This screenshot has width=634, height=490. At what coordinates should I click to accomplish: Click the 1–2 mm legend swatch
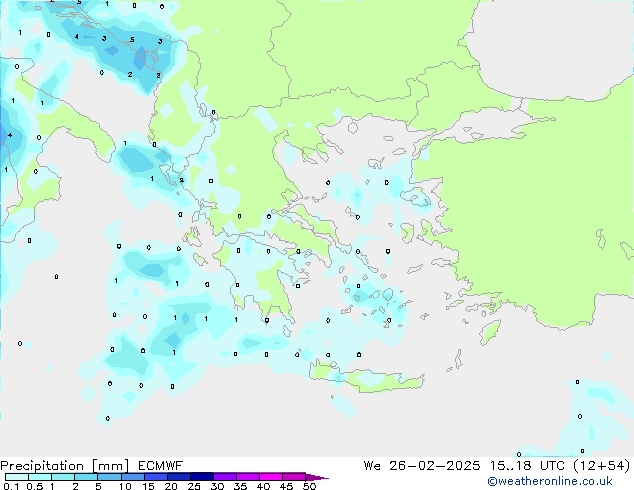click(63, 477)
